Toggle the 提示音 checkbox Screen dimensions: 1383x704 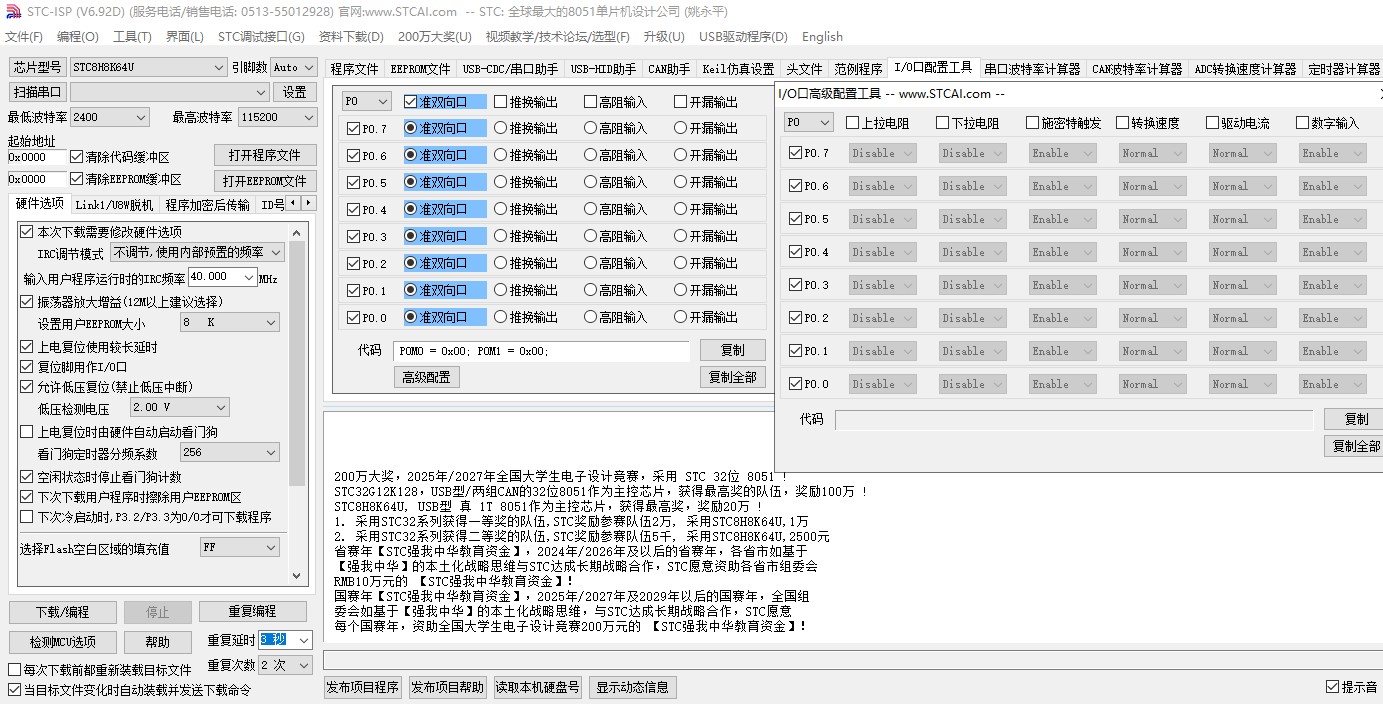click(1351, 687)
